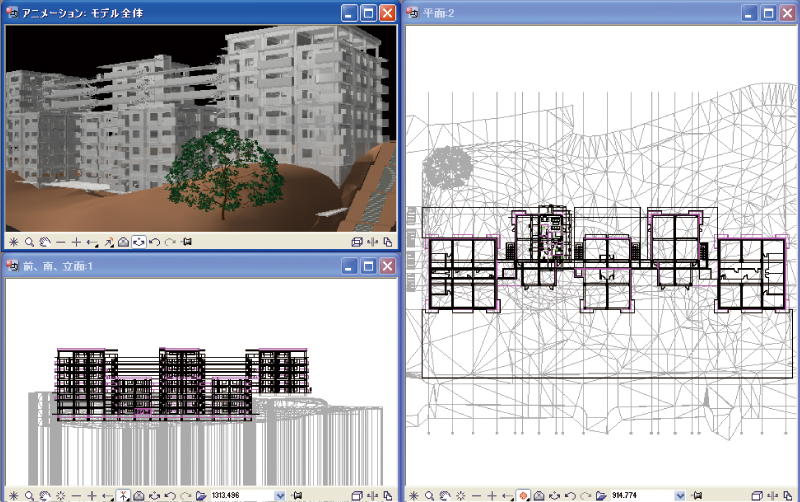Viewport: 800px width, 502px height.
Task: Click split-view divider icon in animation window
Action: pyautogui.click(x=372, y=242)
